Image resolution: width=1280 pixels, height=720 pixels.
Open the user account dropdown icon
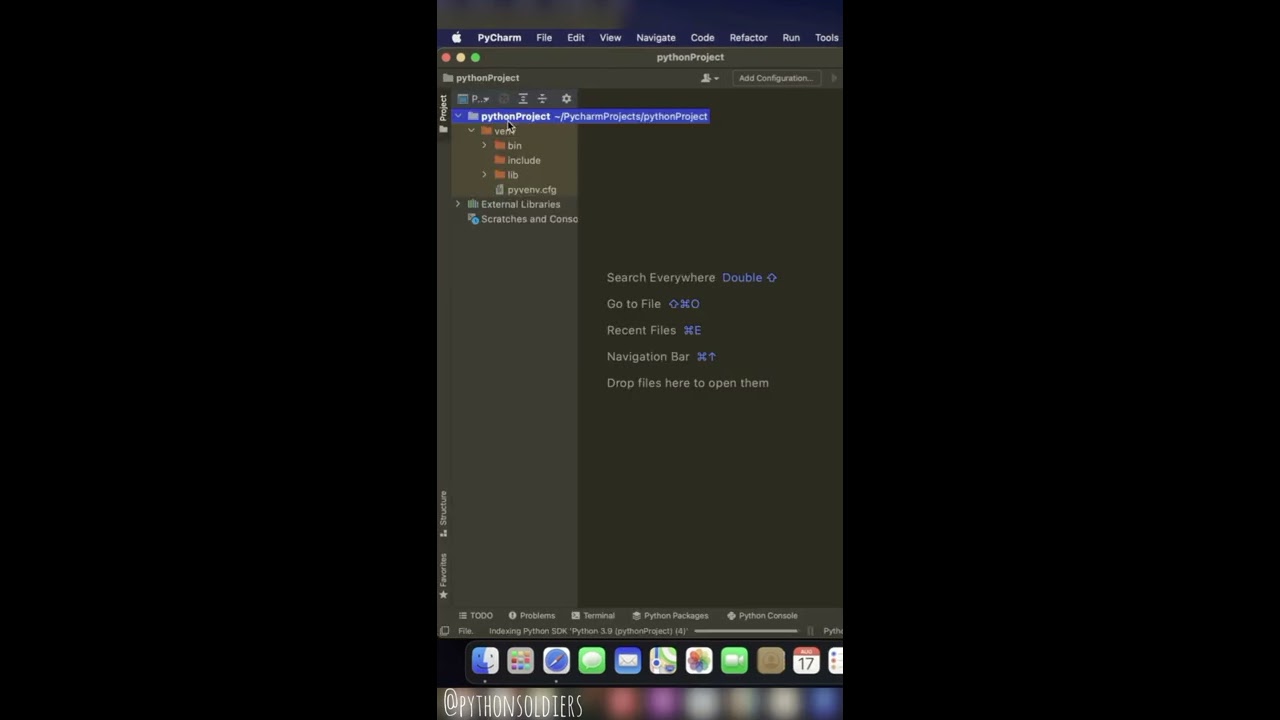pos(710,78)
